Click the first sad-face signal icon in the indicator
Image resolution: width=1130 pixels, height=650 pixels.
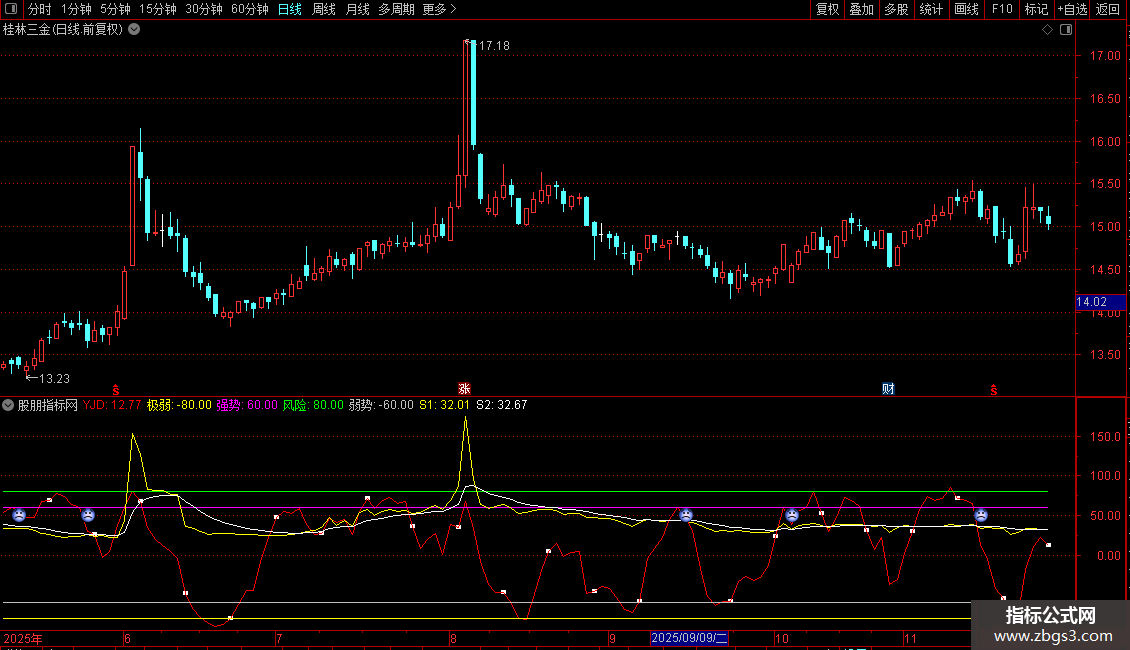(x=18, y=515)
